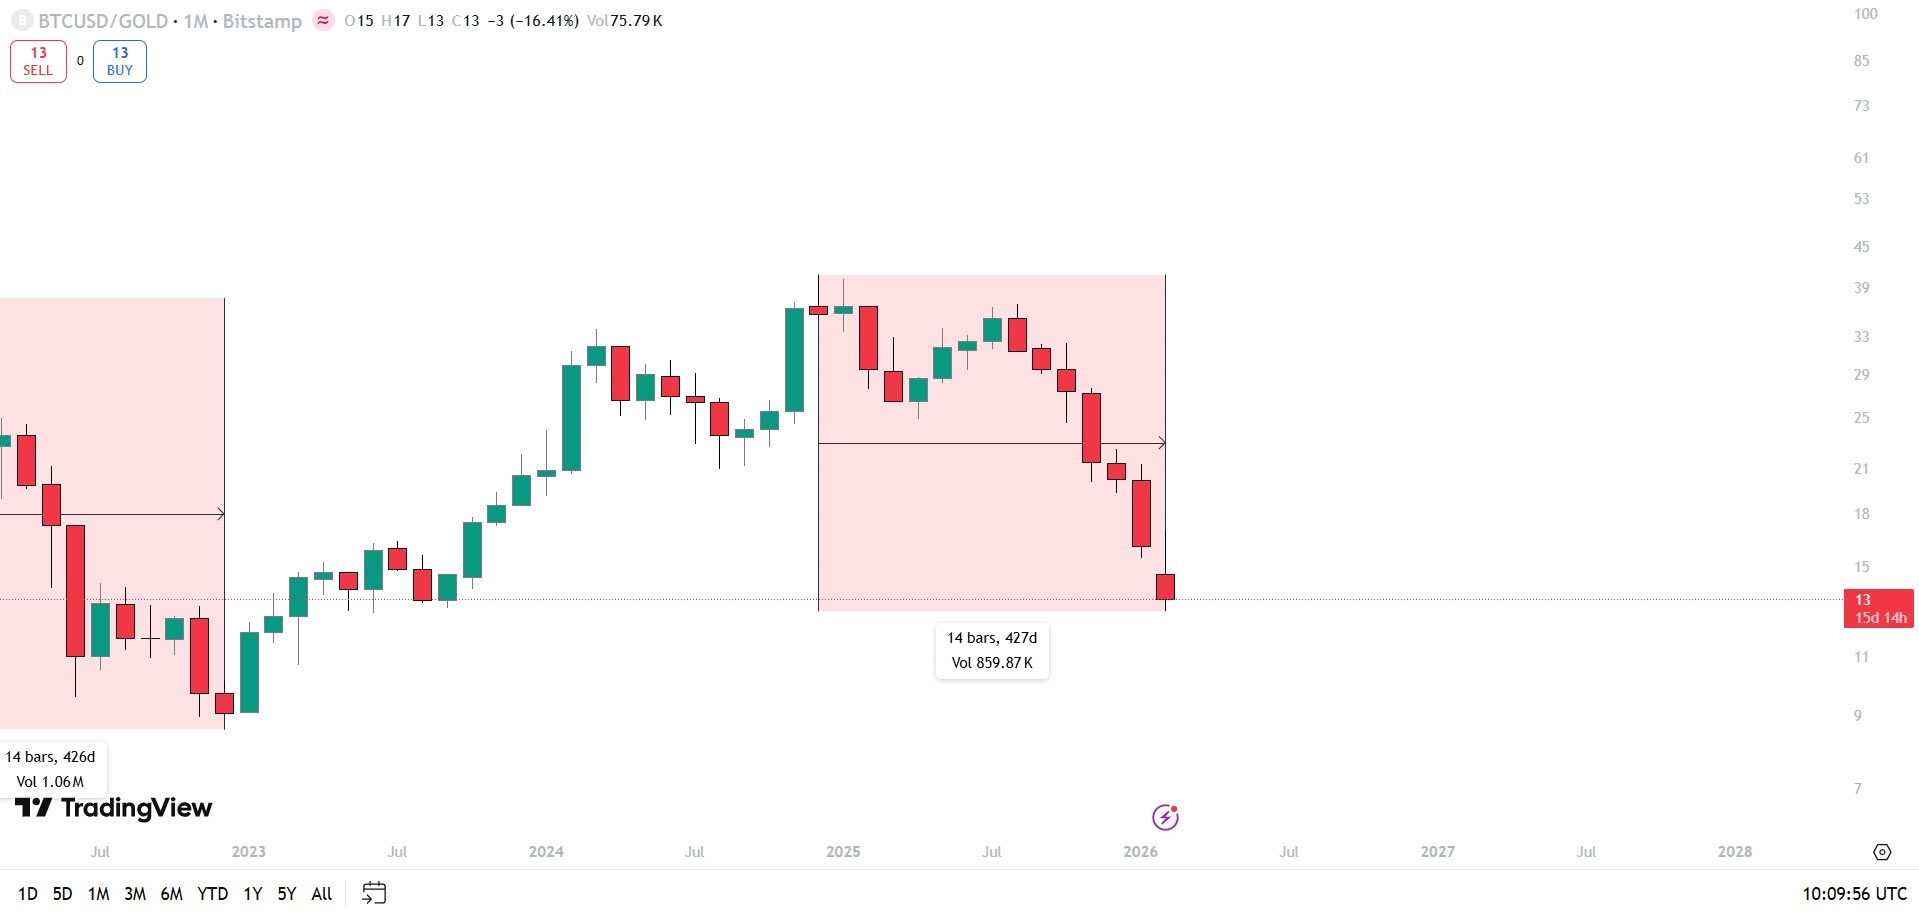Choose the YTD time range
1919x917 pixels.
click(212, 894)
